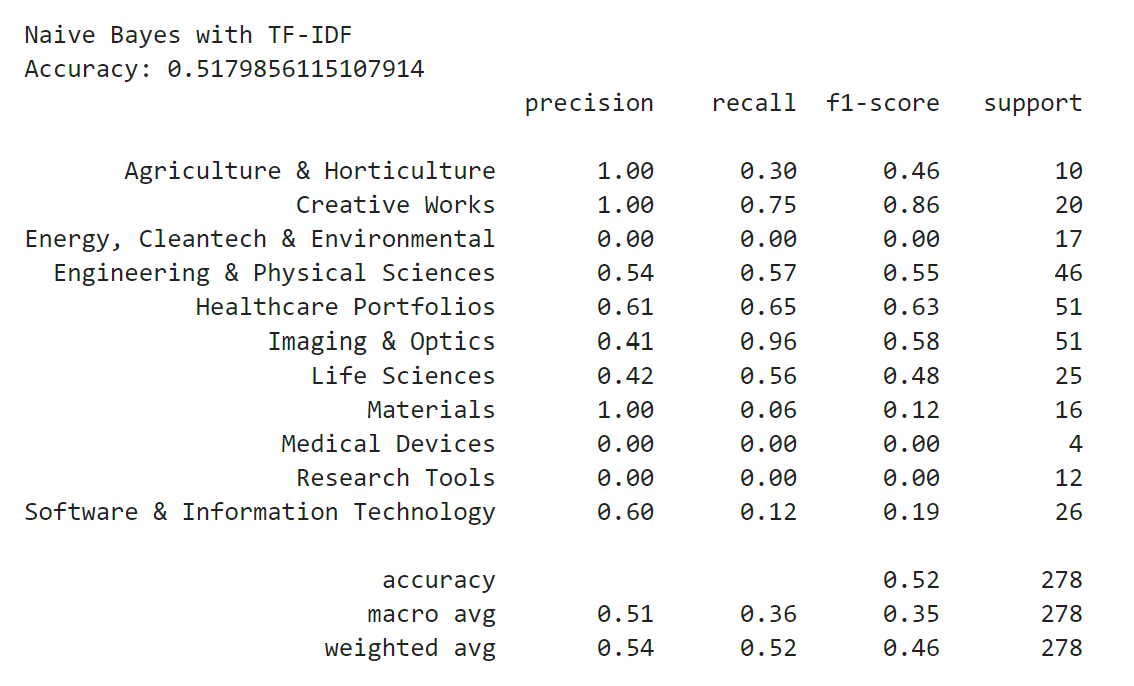Click the support column header
This screenshot has height=686, width=1134.
[1033, 104]
